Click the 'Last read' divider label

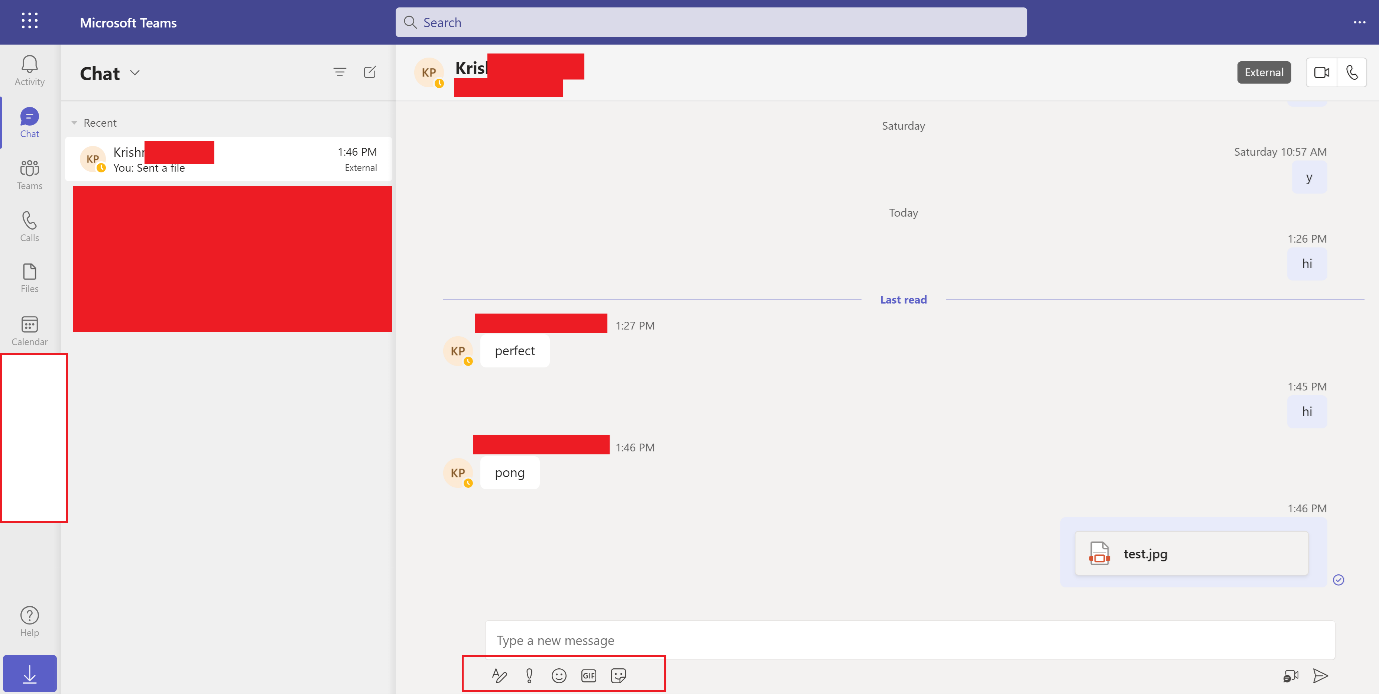click(903, 299)
